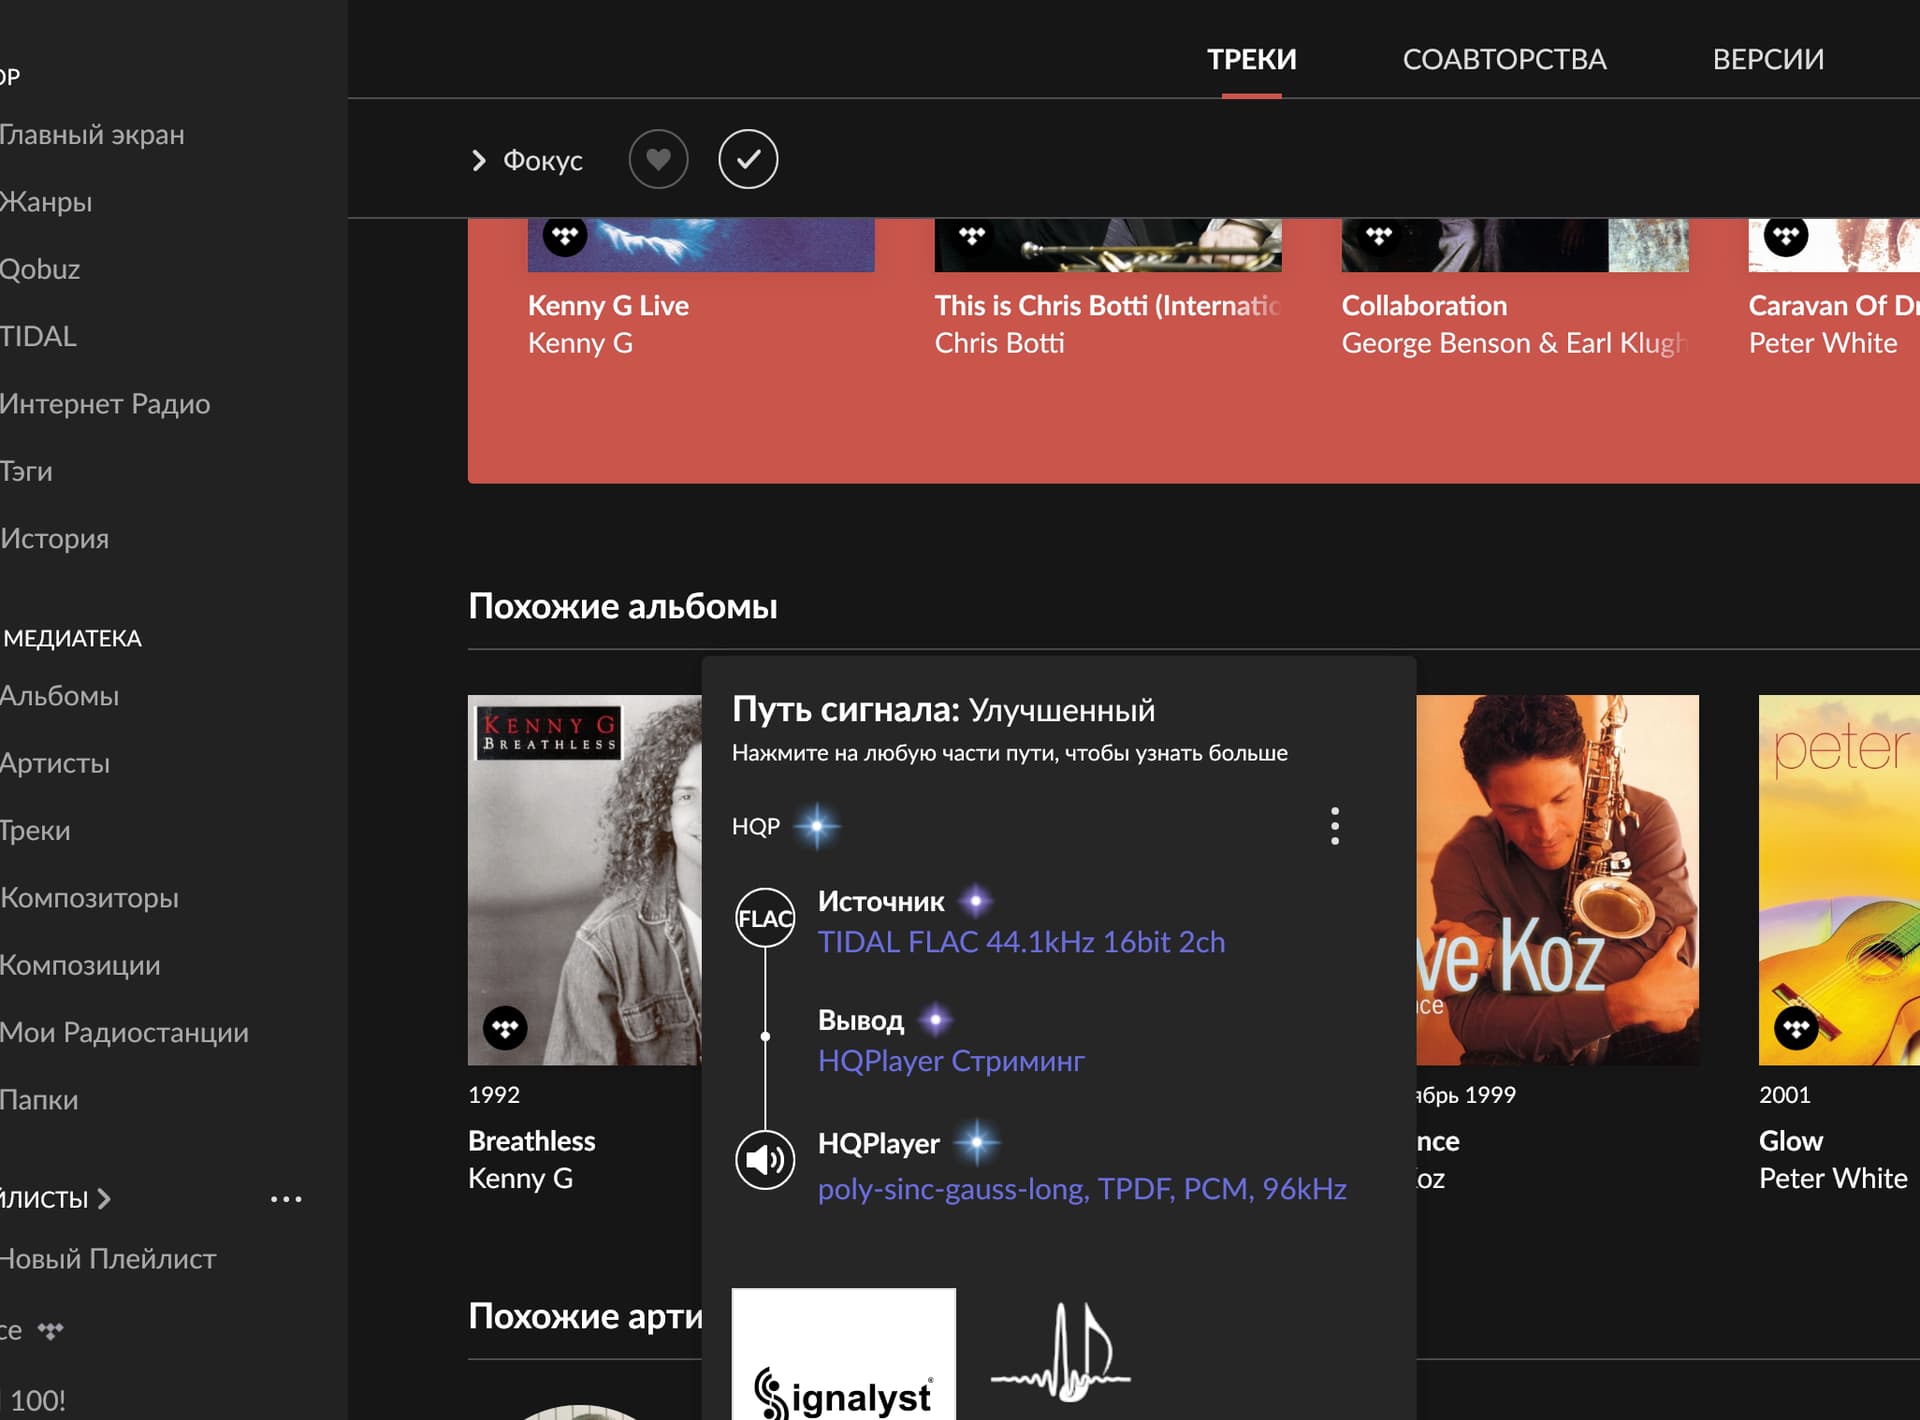Click the Похожие альбомы heading
The width and height of the screenshot is (1920, 1420).
point(622,605)
